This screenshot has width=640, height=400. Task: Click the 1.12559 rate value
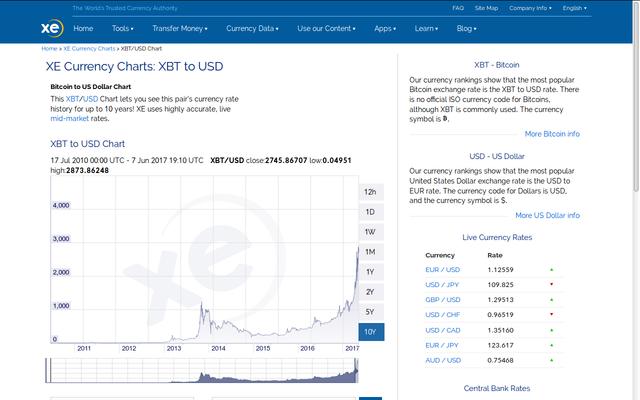tap(500, 270)
